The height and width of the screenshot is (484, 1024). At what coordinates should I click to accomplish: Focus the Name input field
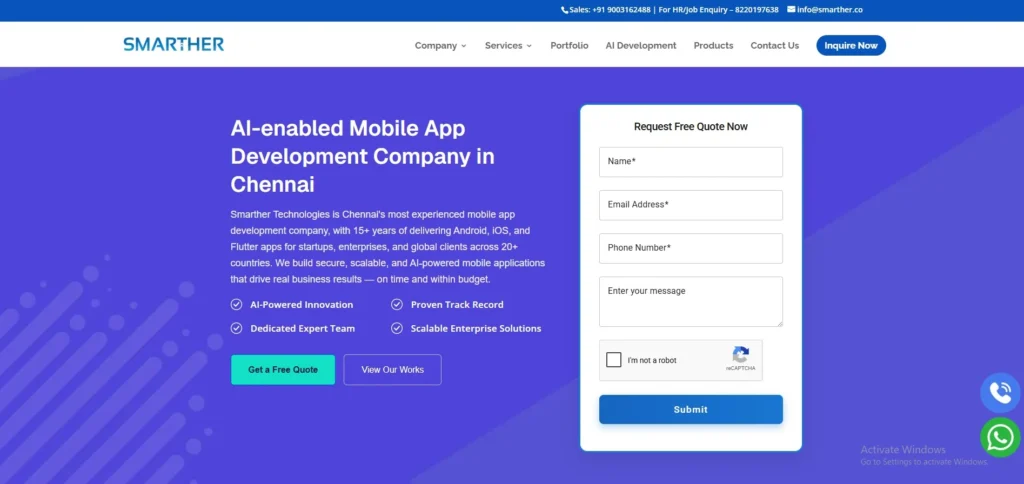[x=690, y=162]
